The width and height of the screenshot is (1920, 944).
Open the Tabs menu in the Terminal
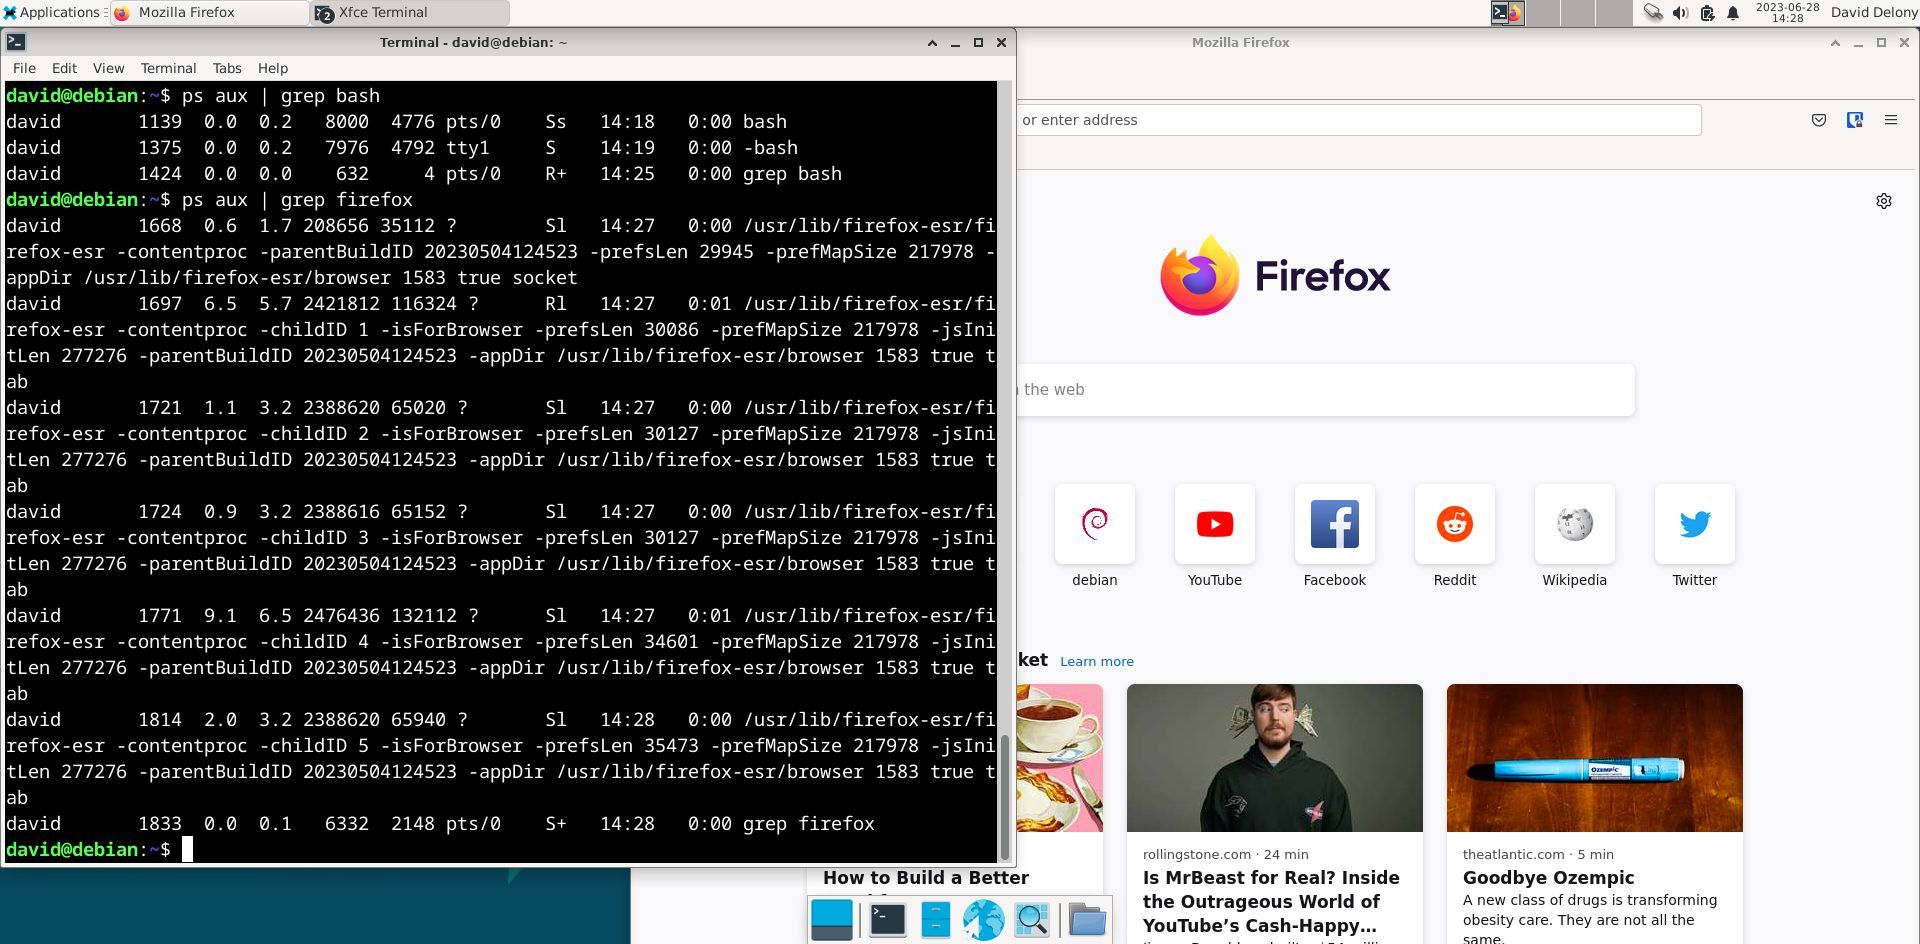click(227, 68)
